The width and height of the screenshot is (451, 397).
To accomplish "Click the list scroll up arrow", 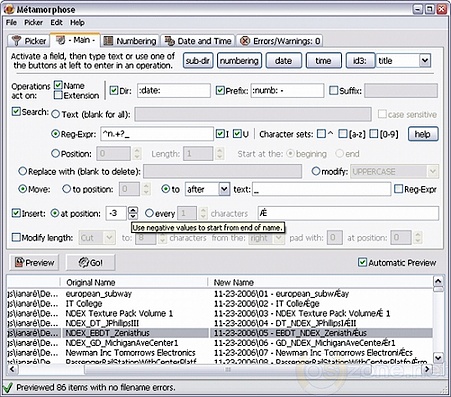I will 438,281.
